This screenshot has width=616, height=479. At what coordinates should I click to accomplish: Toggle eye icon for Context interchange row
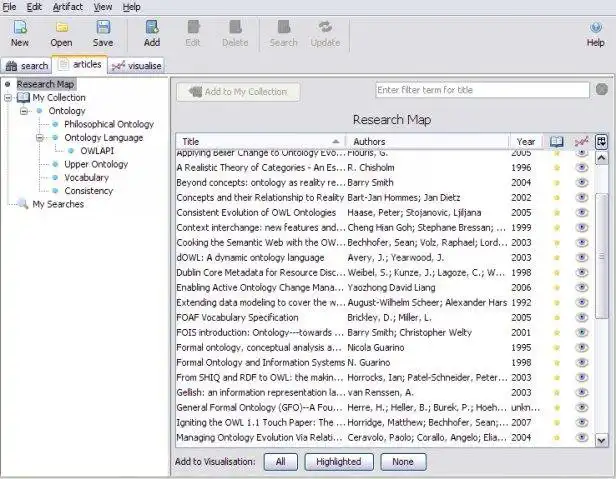582,228
